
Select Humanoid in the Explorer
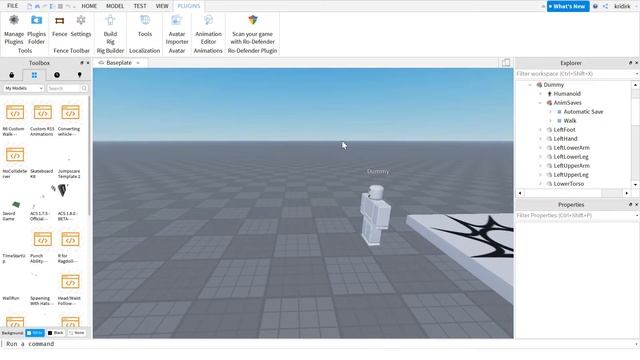coord(567,93)
